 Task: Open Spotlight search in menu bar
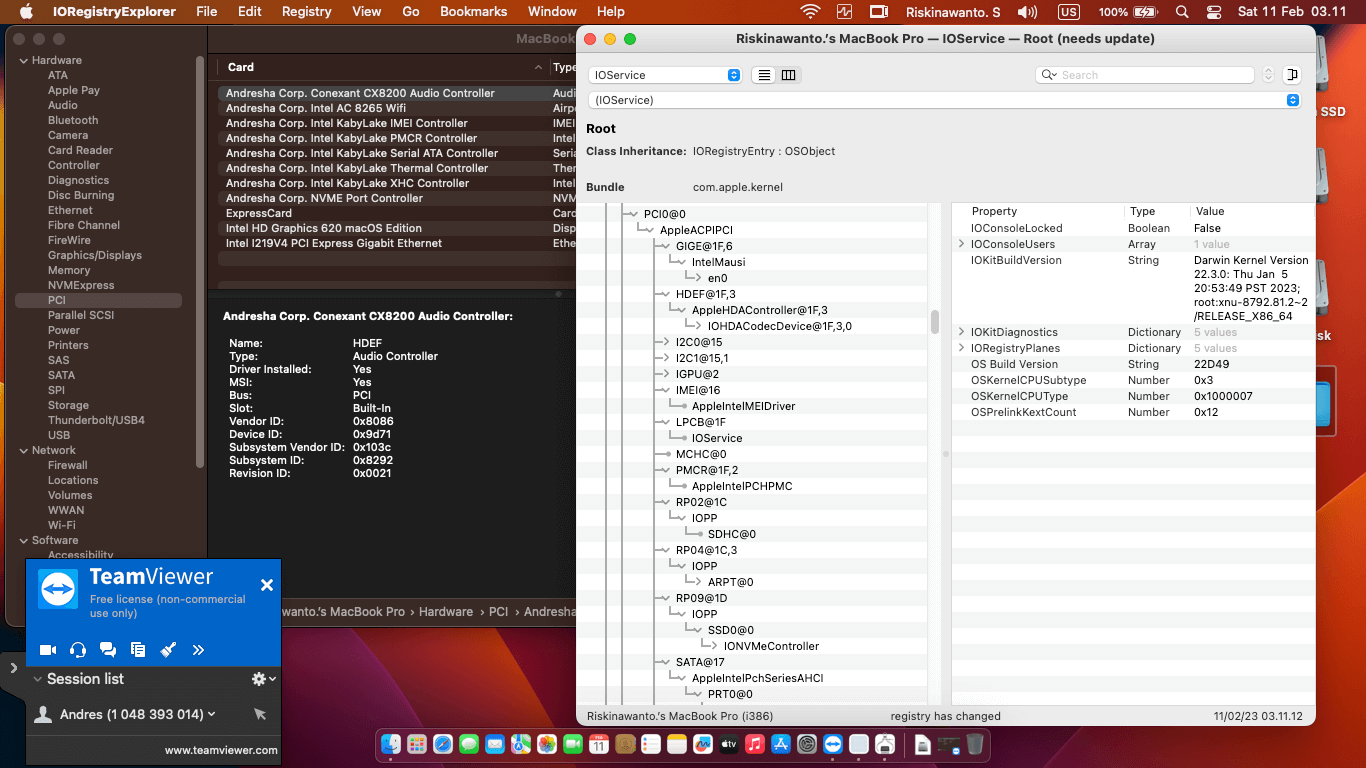coord(1182,12)
